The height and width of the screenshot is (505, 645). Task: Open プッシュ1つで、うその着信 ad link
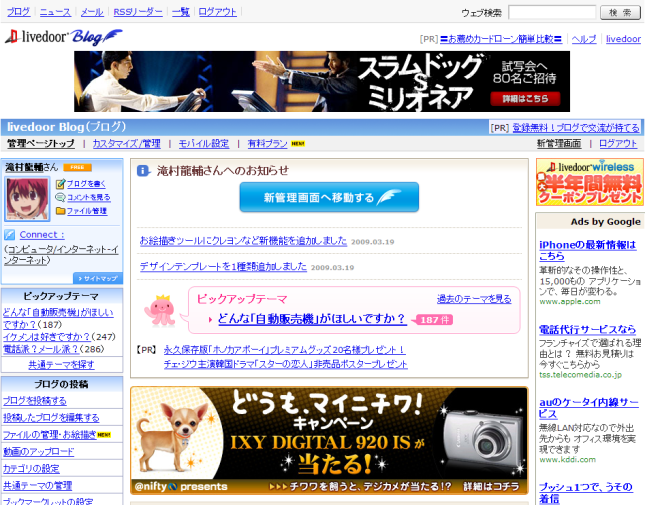tap(586, 493)
